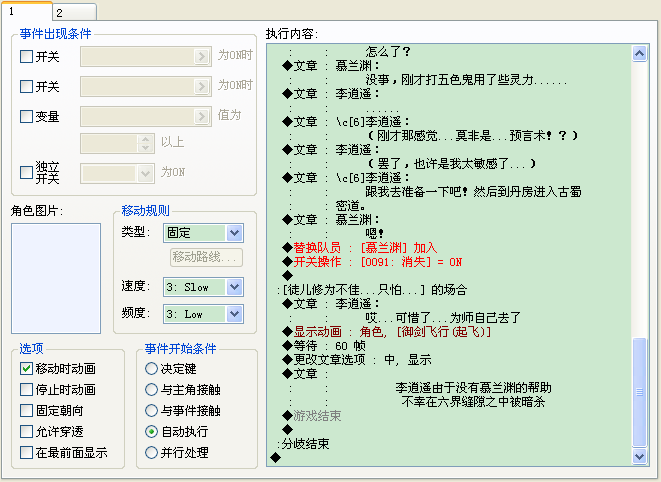The image size is (661, 482).
Task: Open the variable selector arrow
Action: click(x=202, y=116)
